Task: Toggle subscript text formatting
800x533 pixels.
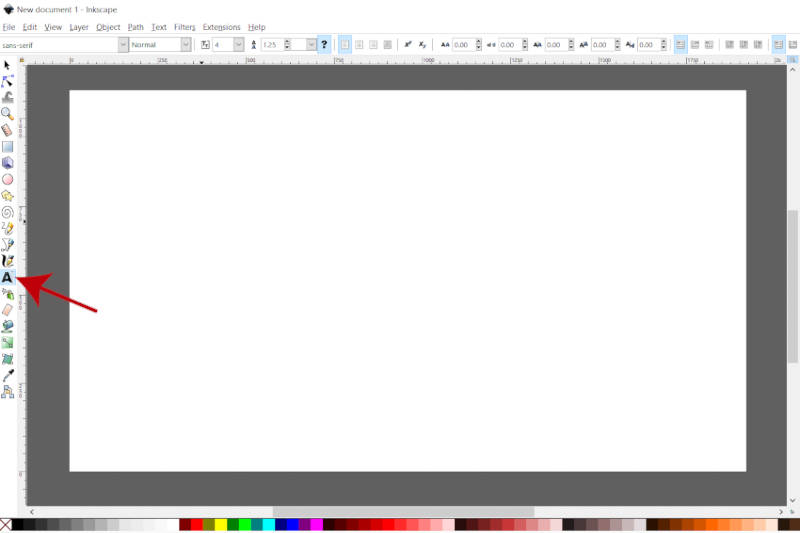Action: point(422,45)
